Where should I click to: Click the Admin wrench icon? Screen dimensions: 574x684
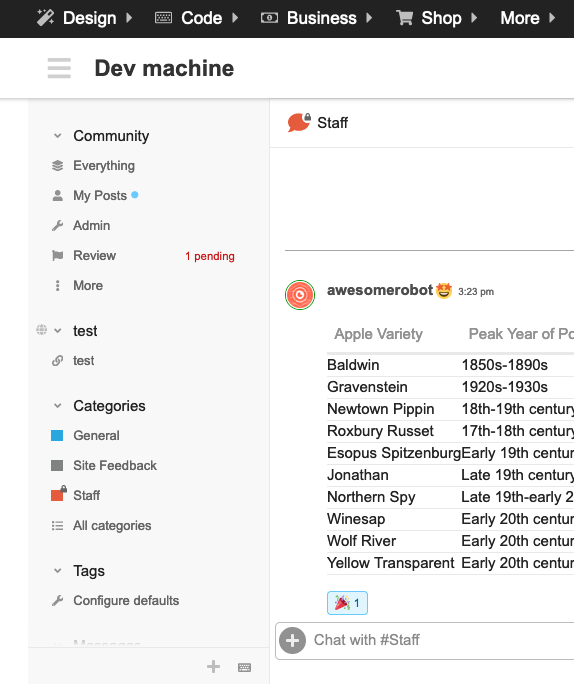(58, 226)
